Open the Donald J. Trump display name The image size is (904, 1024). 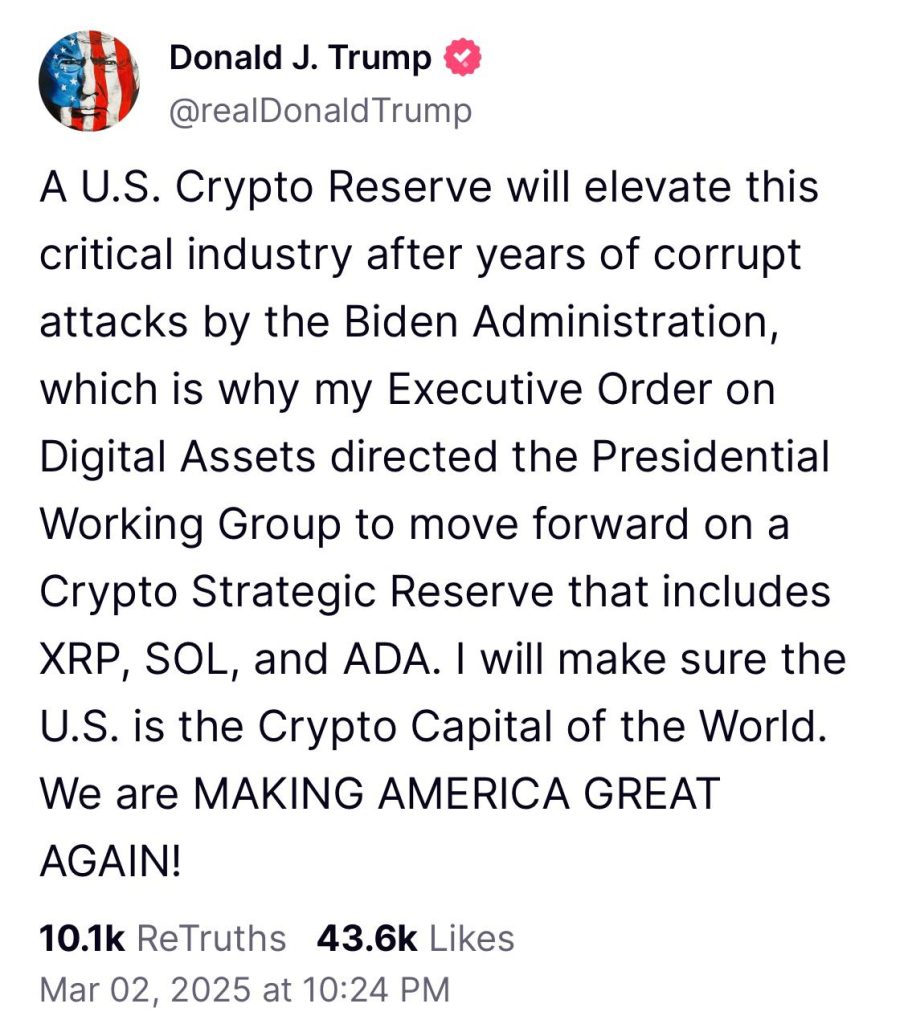(300, 58)
